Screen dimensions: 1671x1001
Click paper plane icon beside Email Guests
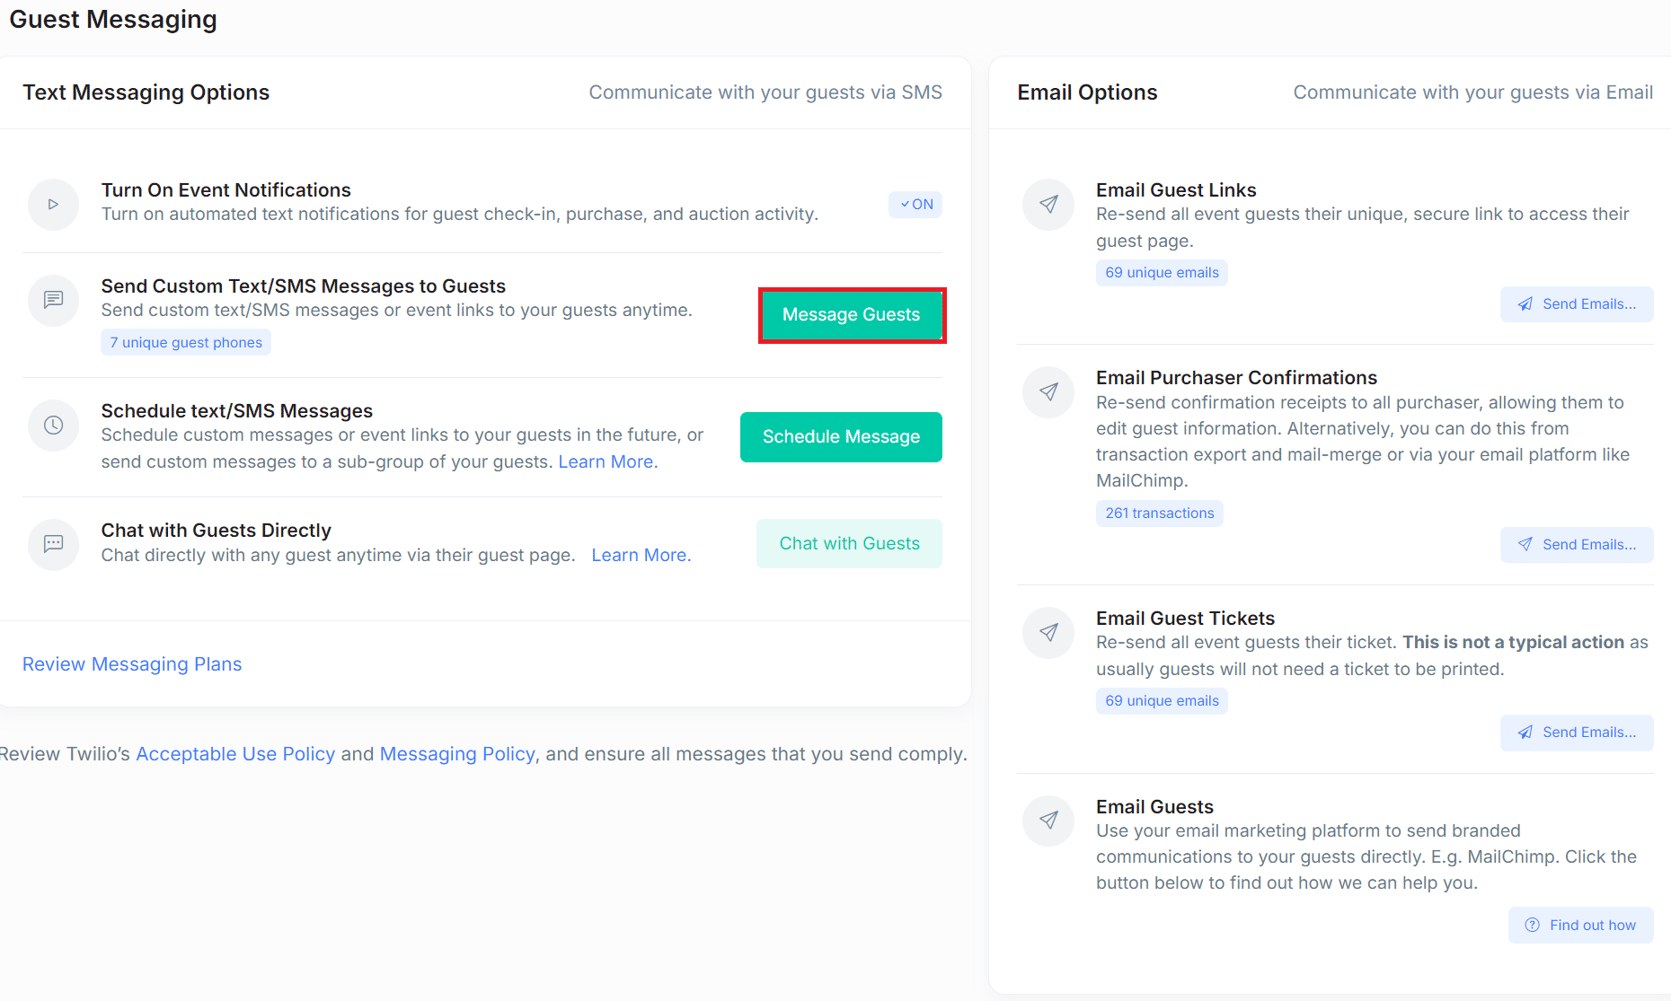1048,821
